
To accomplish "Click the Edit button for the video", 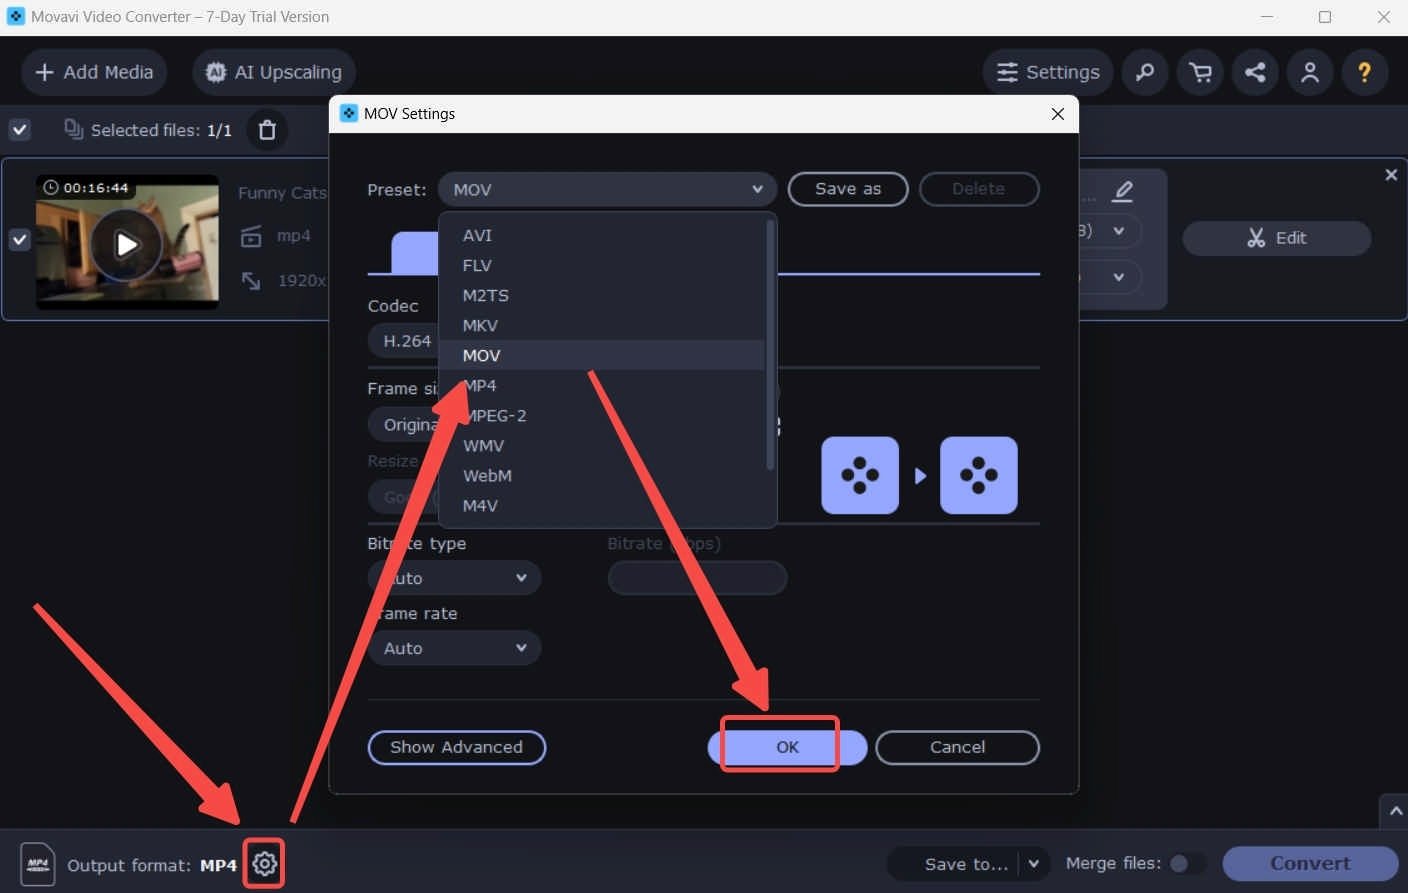I will pos(1277,238).
